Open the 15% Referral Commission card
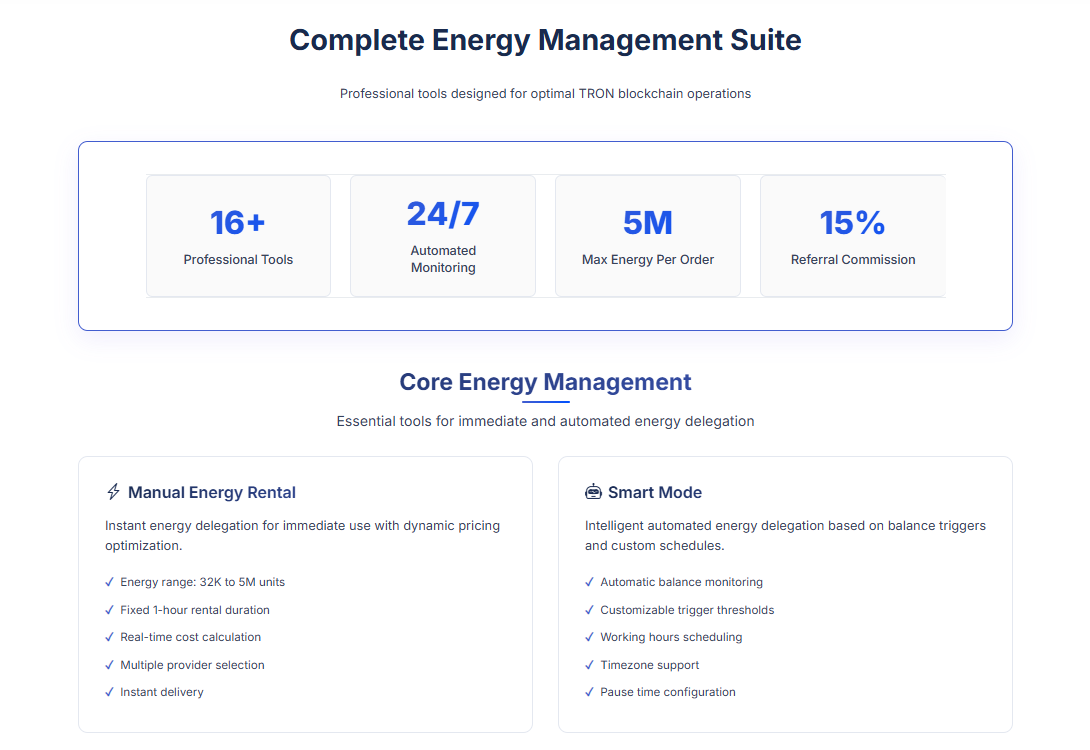1090x750 pixels. click(x=852, y=236)
